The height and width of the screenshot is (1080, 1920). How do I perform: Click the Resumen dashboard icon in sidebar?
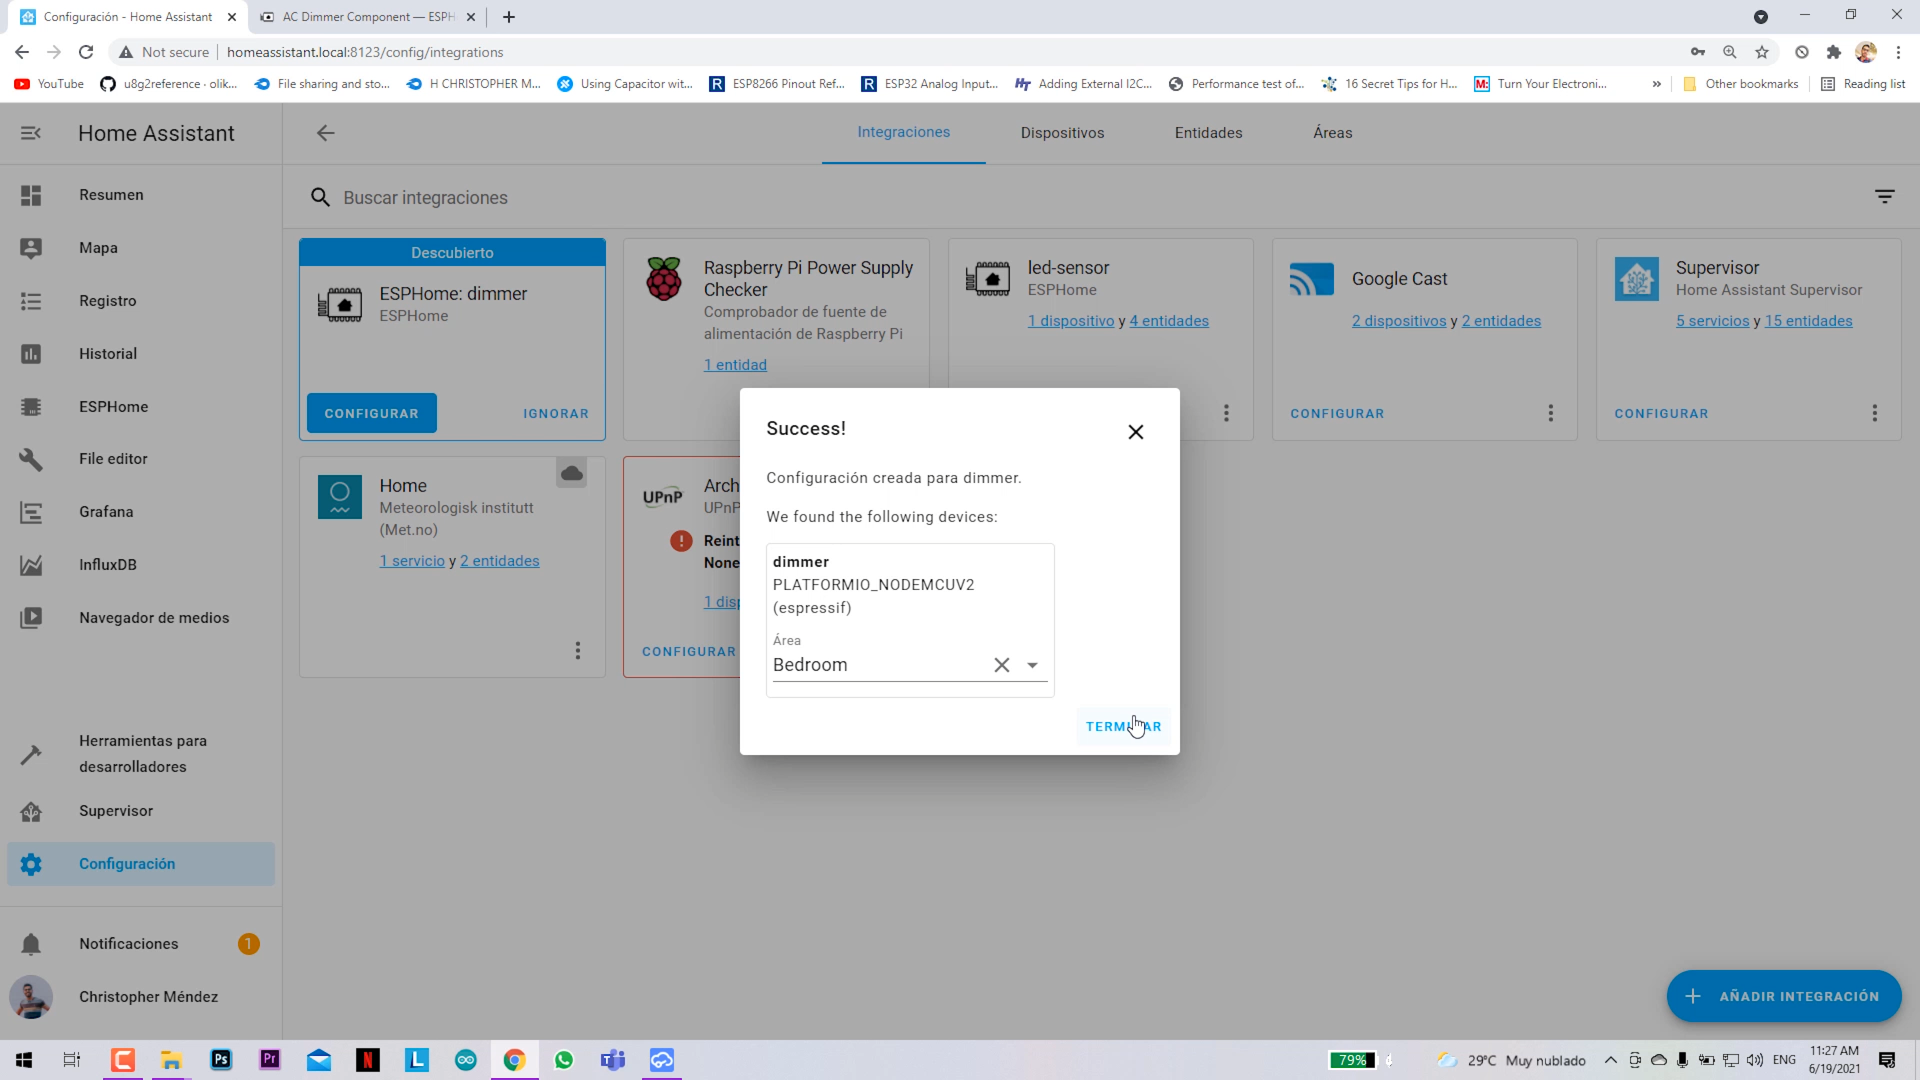click(31, 195)
